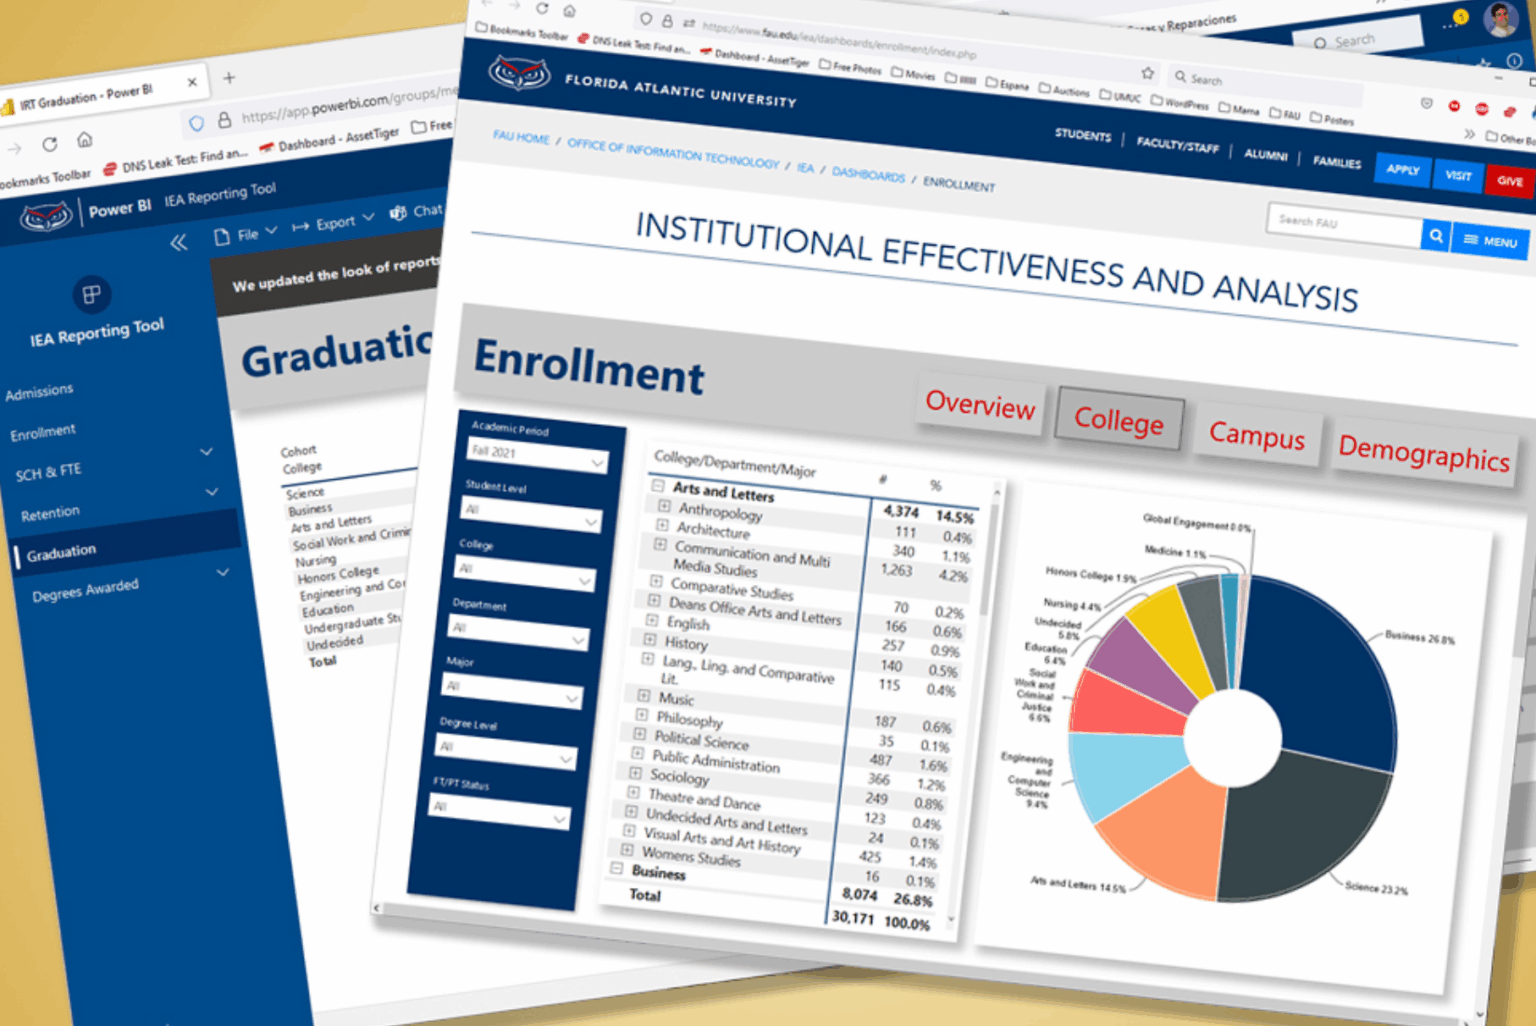
Task: Click the home icon in Power BI browser window
Action: pyautogui.click(x=85, y=139)
